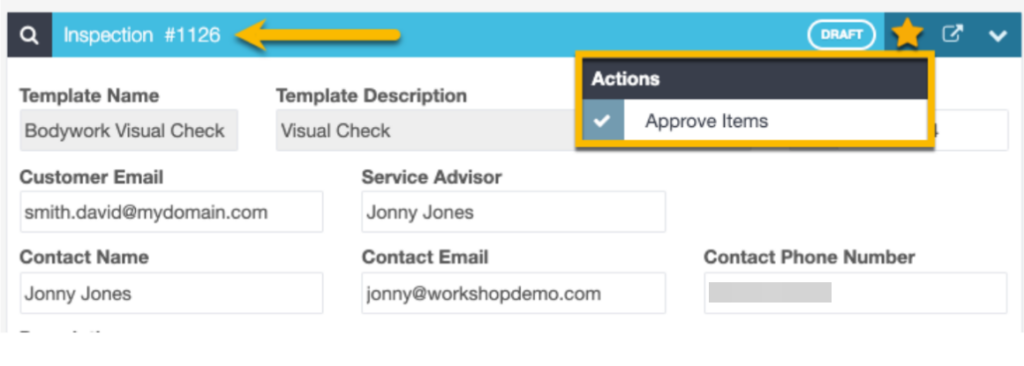
Task: Click the Service Advisor label
Action: [432, 176]
